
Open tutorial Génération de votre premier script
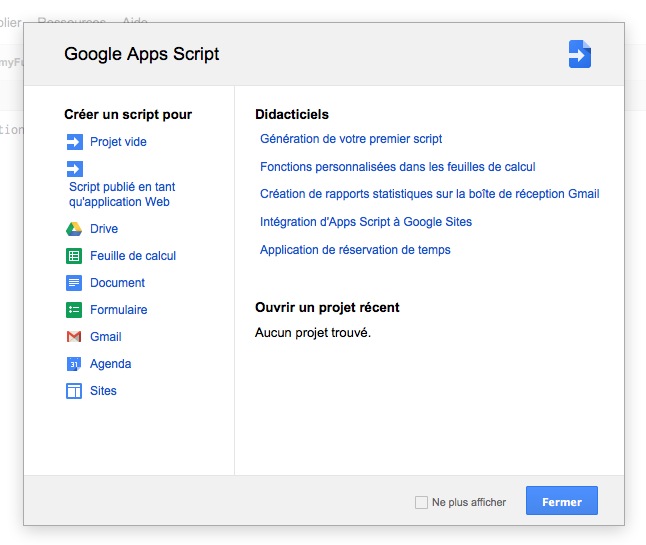click(351, 139)
